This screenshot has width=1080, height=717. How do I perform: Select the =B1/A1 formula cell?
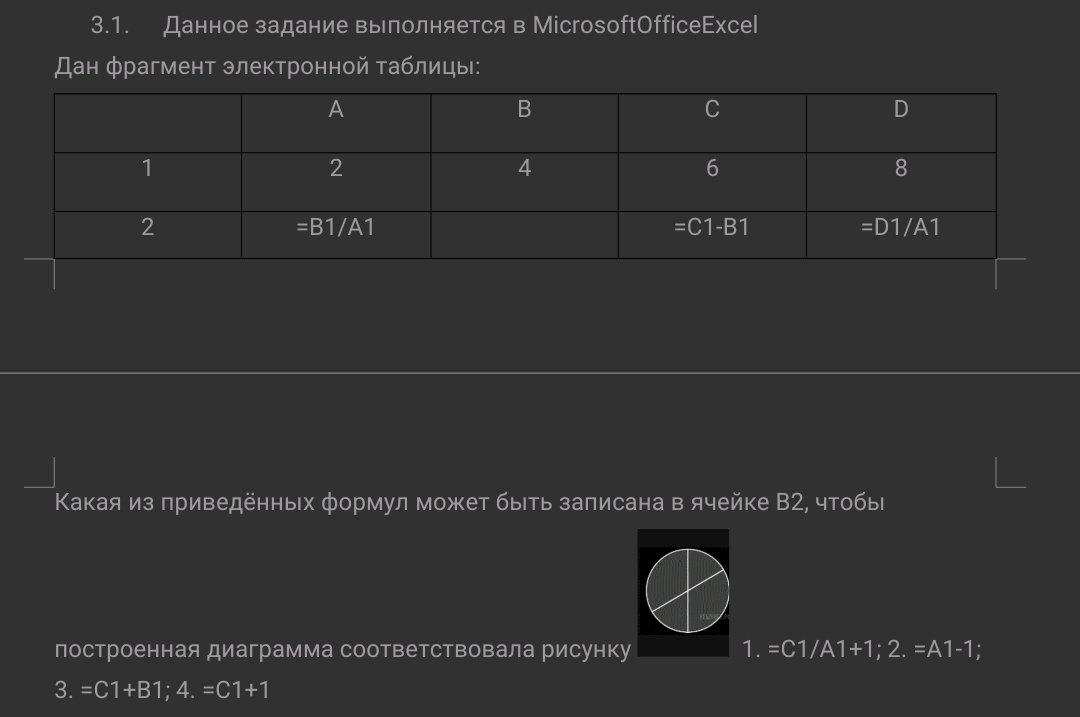(336, 235)
